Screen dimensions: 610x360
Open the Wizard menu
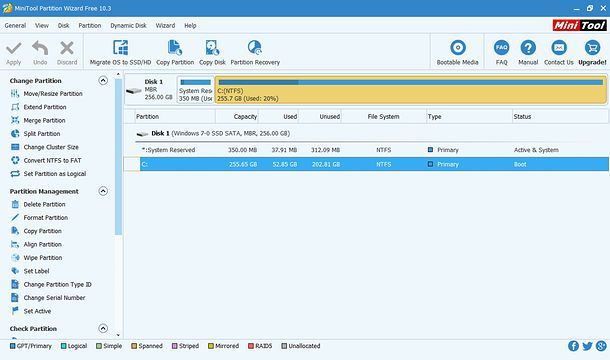pos(165,26)
